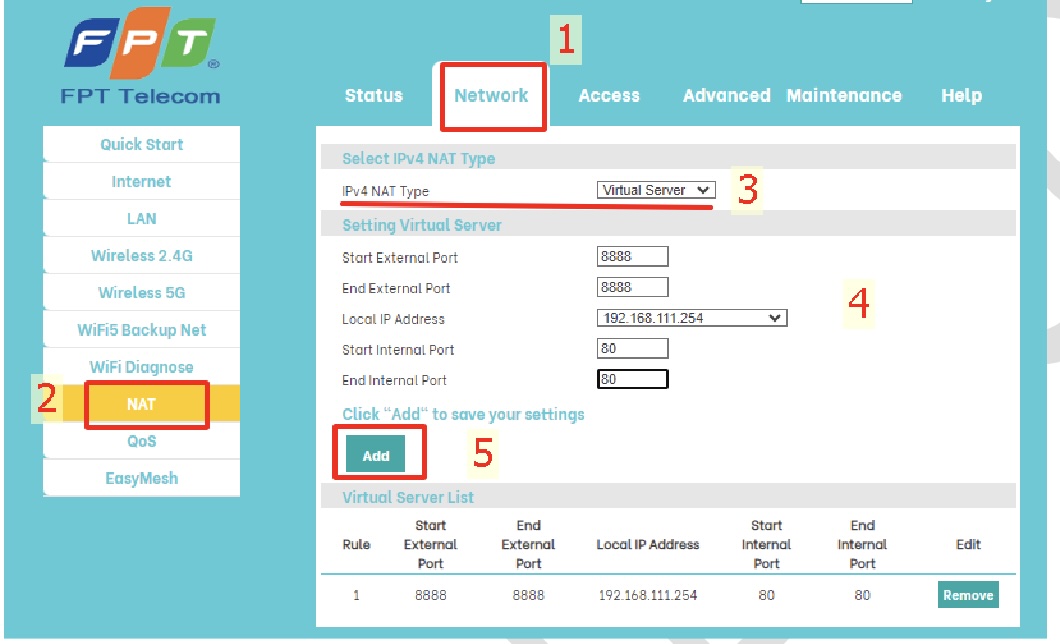Open the Help section

tap(961, 95)
